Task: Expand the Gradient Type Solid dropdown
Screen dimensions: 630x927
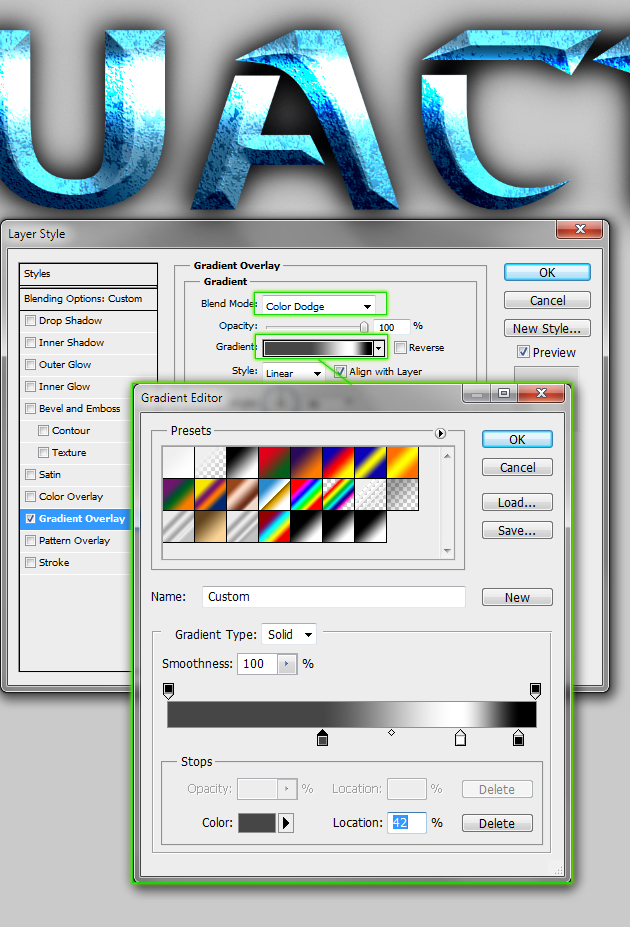Action: point(288,635)
